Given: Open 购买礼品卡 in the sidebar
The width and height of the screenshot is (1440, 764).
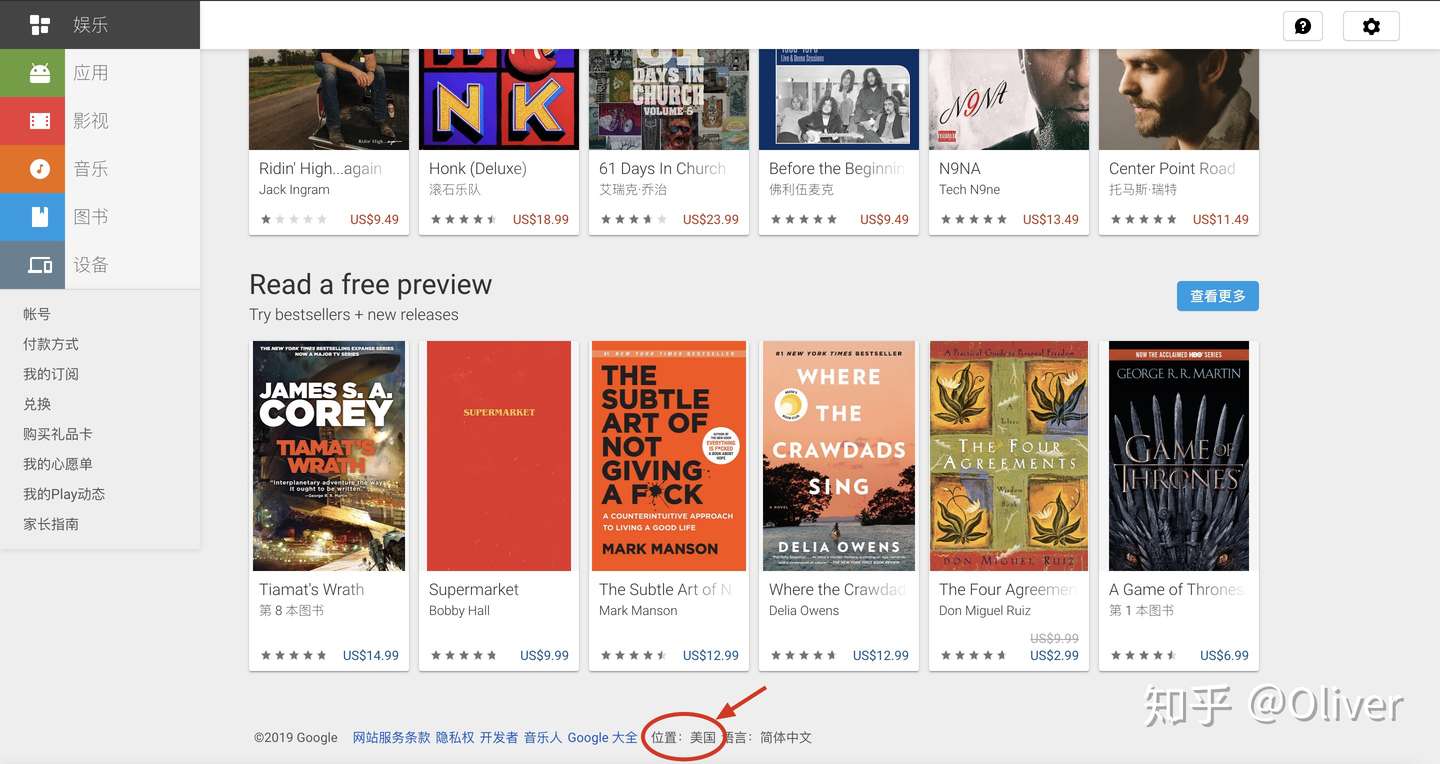Looking at the screenshot, I should [58, 434].
